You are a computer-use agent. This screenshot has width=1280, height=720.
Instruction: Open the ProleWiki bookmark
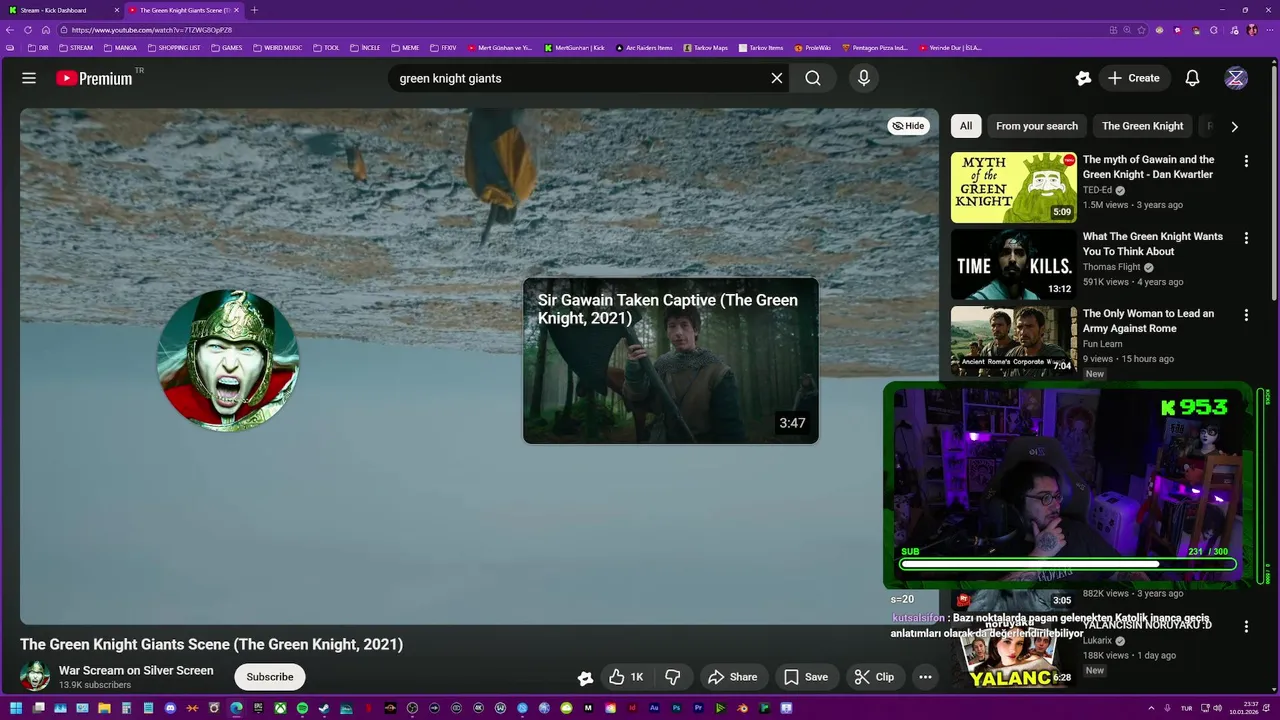point(813,47)
